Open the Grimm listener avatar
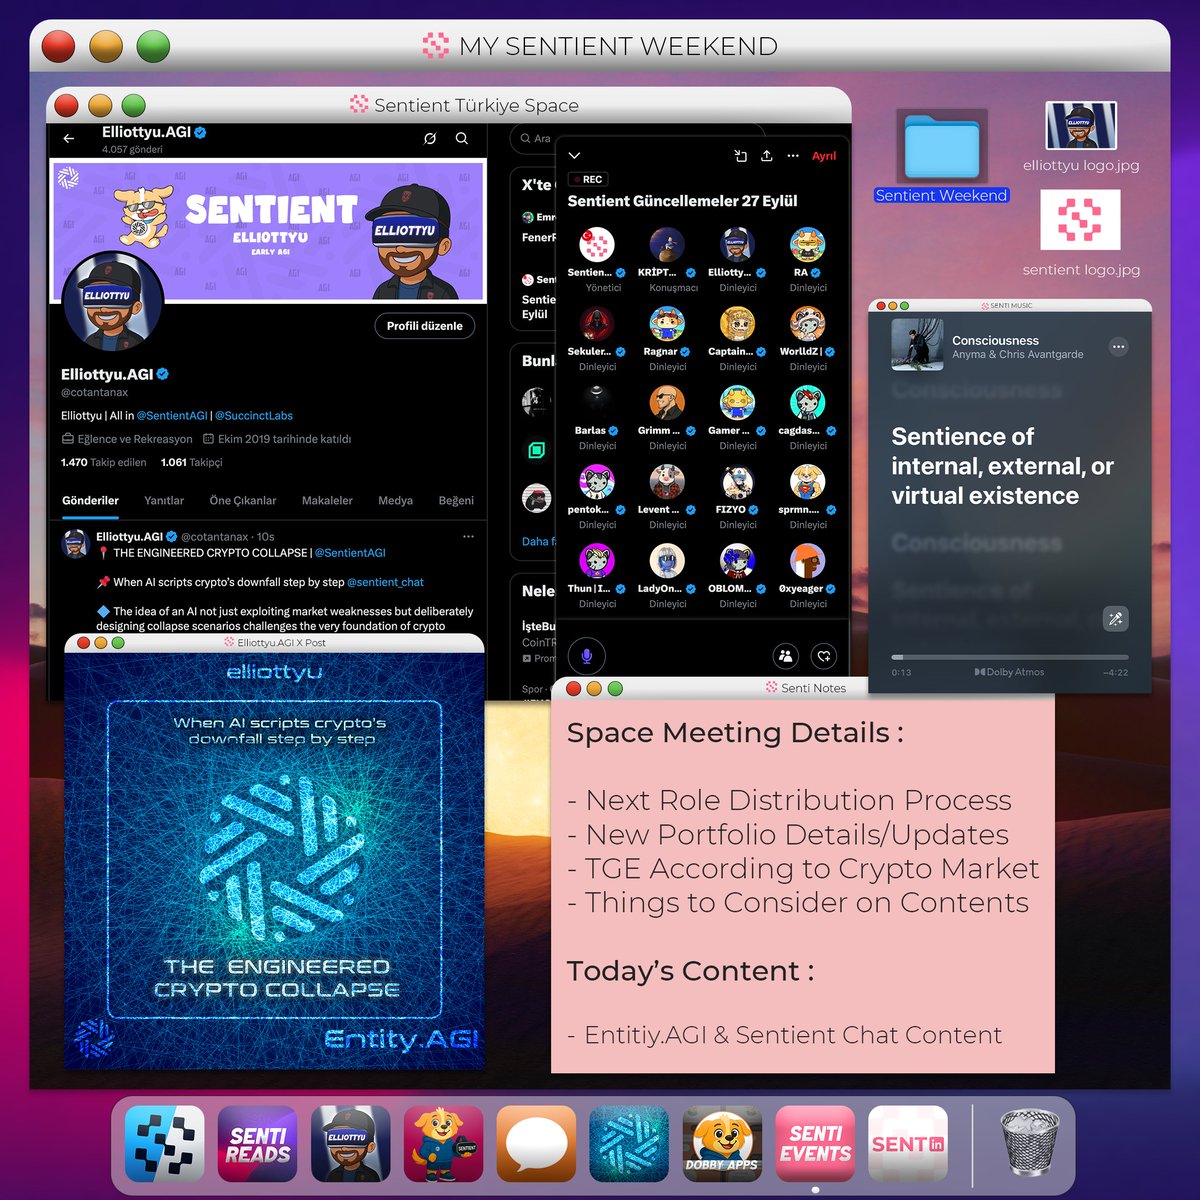Image resolution: width=1200 pixels, height=1200 pixels. [667, 402]
